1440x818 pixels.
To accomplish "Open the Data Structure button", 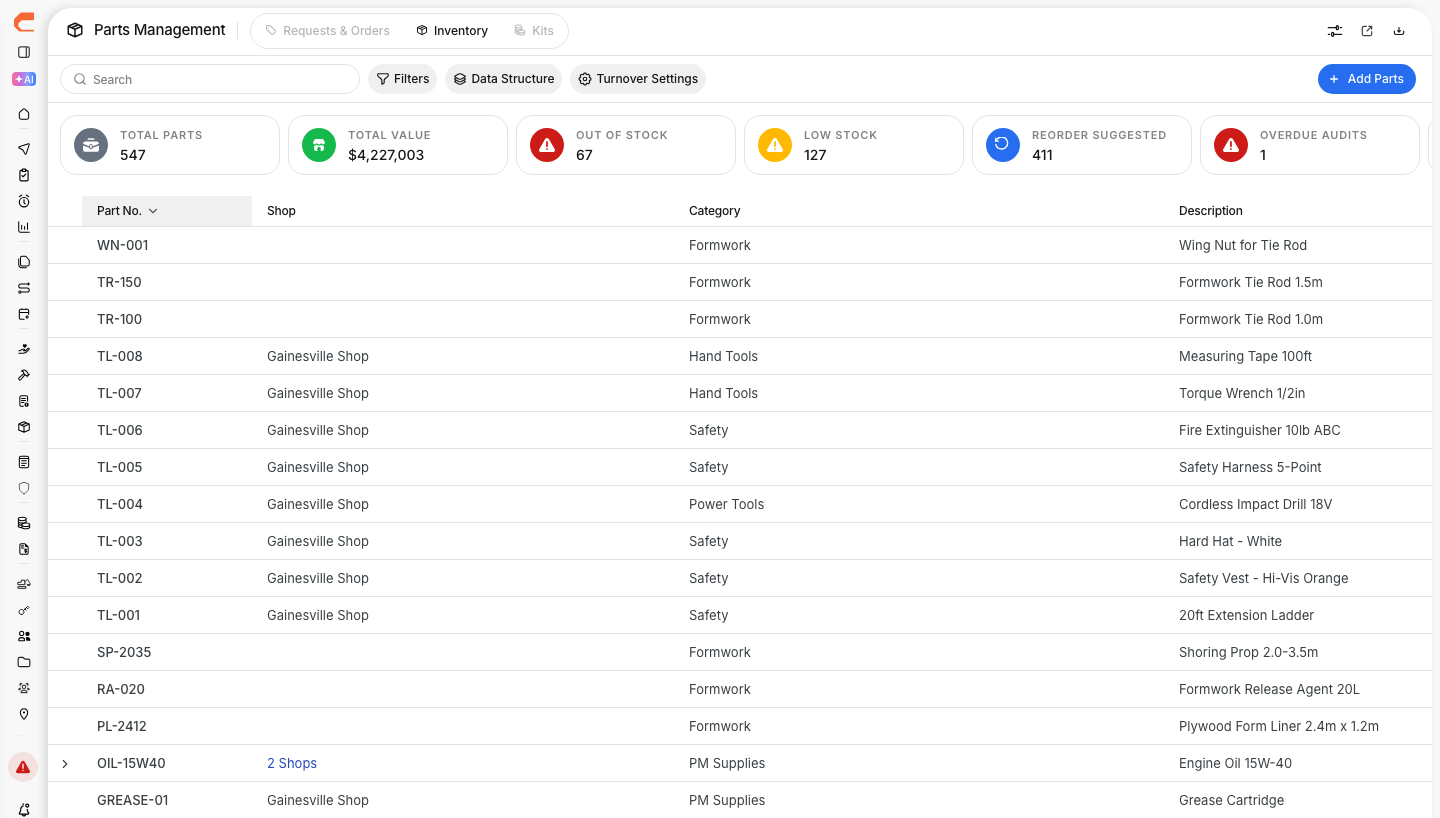I will point(504,79).
